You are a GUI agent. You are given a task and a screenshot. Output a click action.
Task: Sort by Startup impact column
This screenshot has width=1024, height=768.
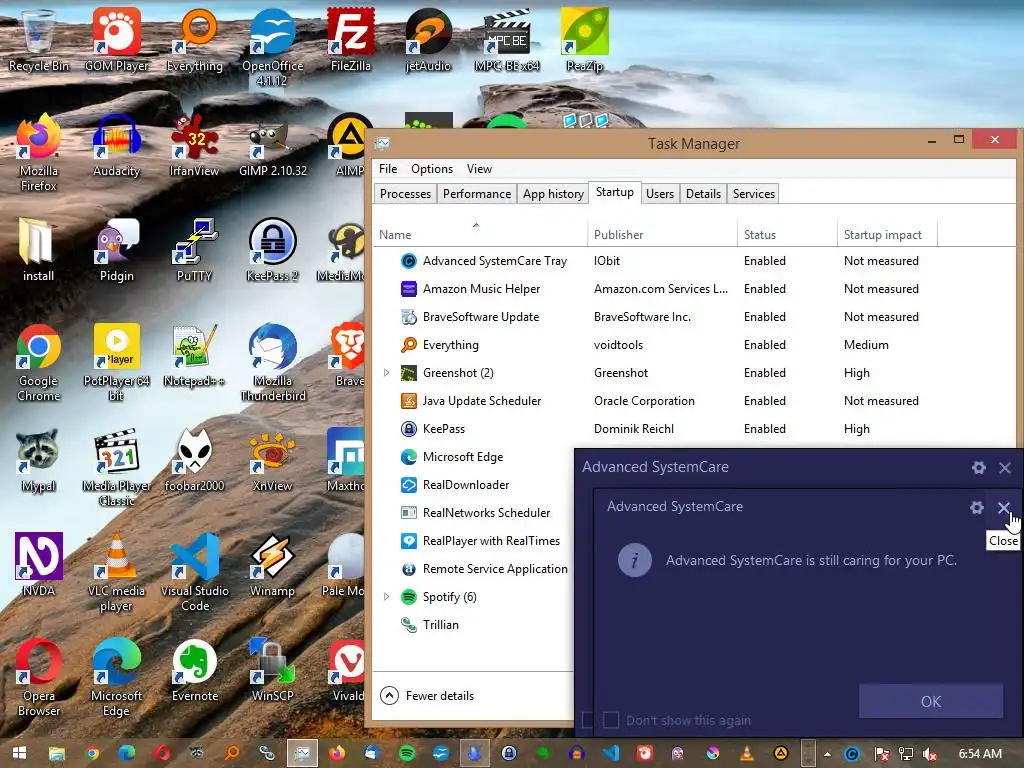click(887, 234)
